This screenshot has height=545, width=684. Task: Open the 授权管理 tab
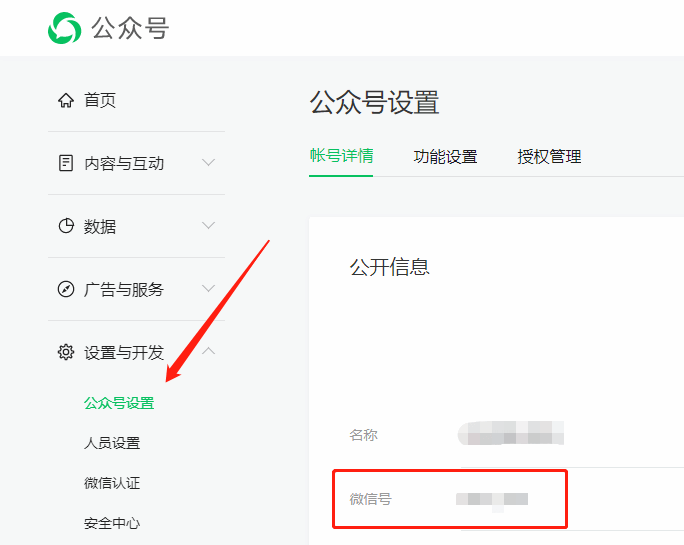coord(549,156)
